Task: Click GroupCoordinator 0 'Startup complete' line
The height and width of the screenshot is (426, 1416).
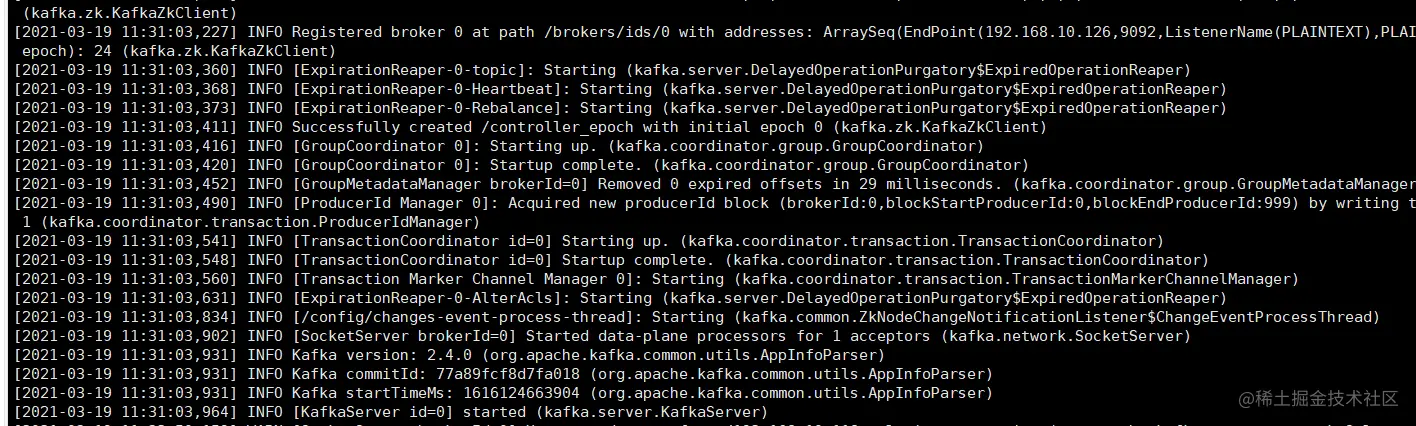Action: point(515,165)
